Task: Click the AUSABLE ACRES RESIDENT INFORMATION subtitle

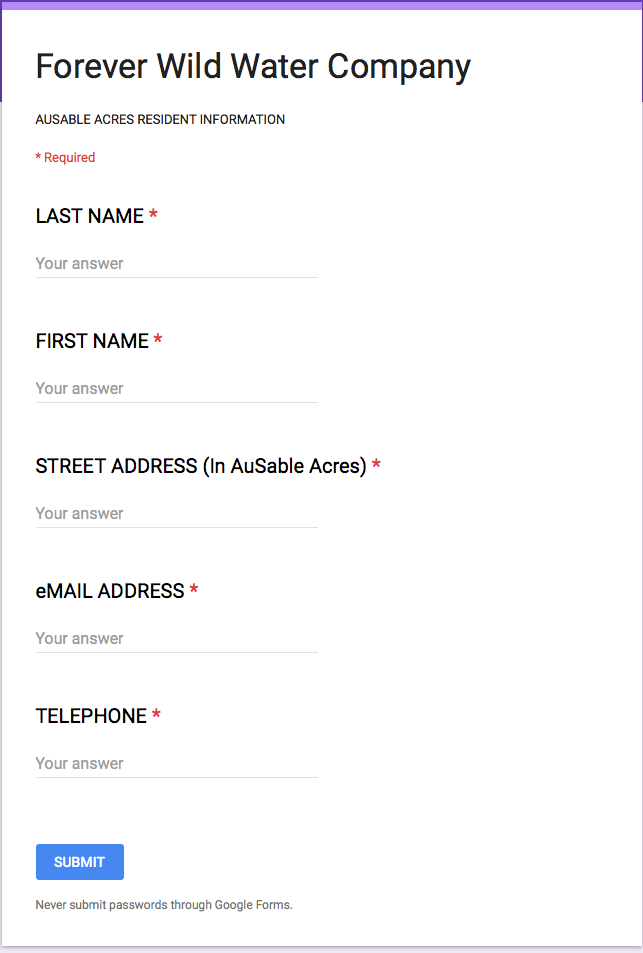Action: pos(160,120)
